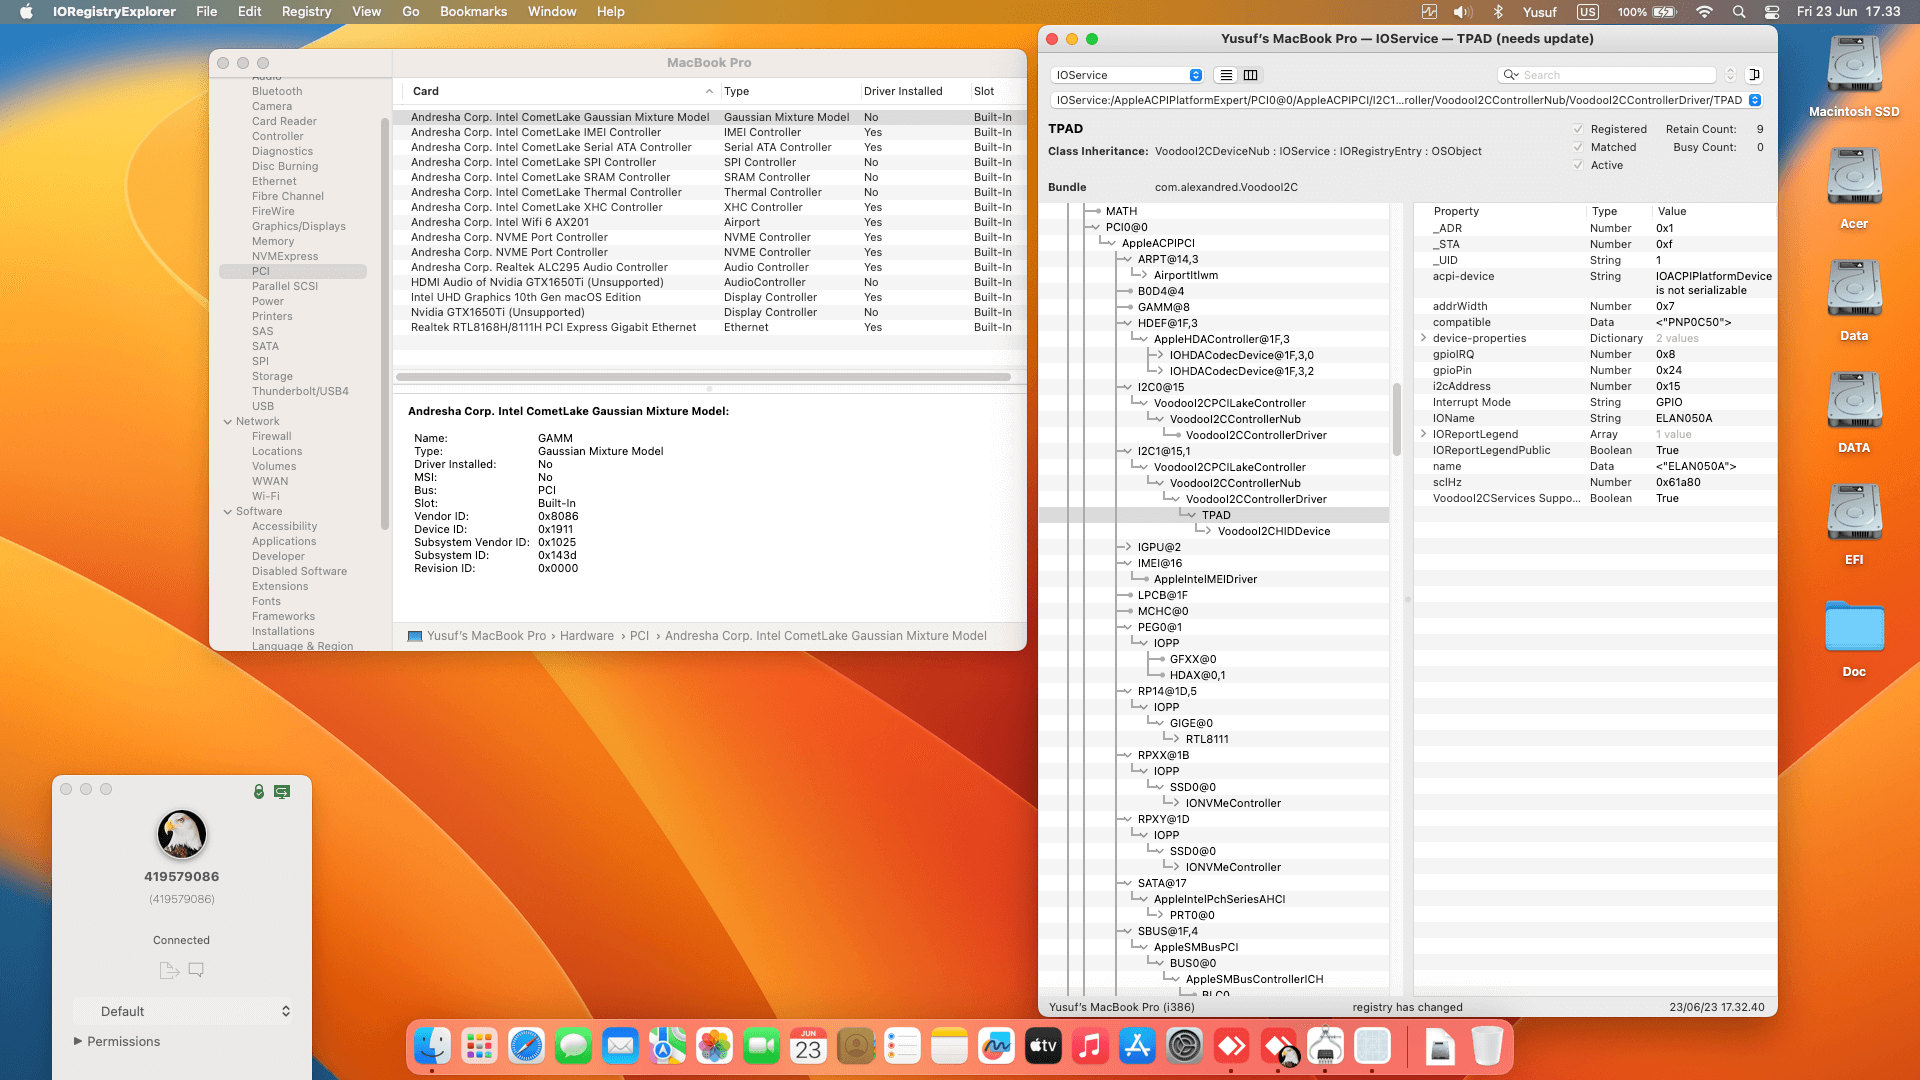Open Reminders from the dock
Screen dimensions: 1920x1080
coord(902,1047)
